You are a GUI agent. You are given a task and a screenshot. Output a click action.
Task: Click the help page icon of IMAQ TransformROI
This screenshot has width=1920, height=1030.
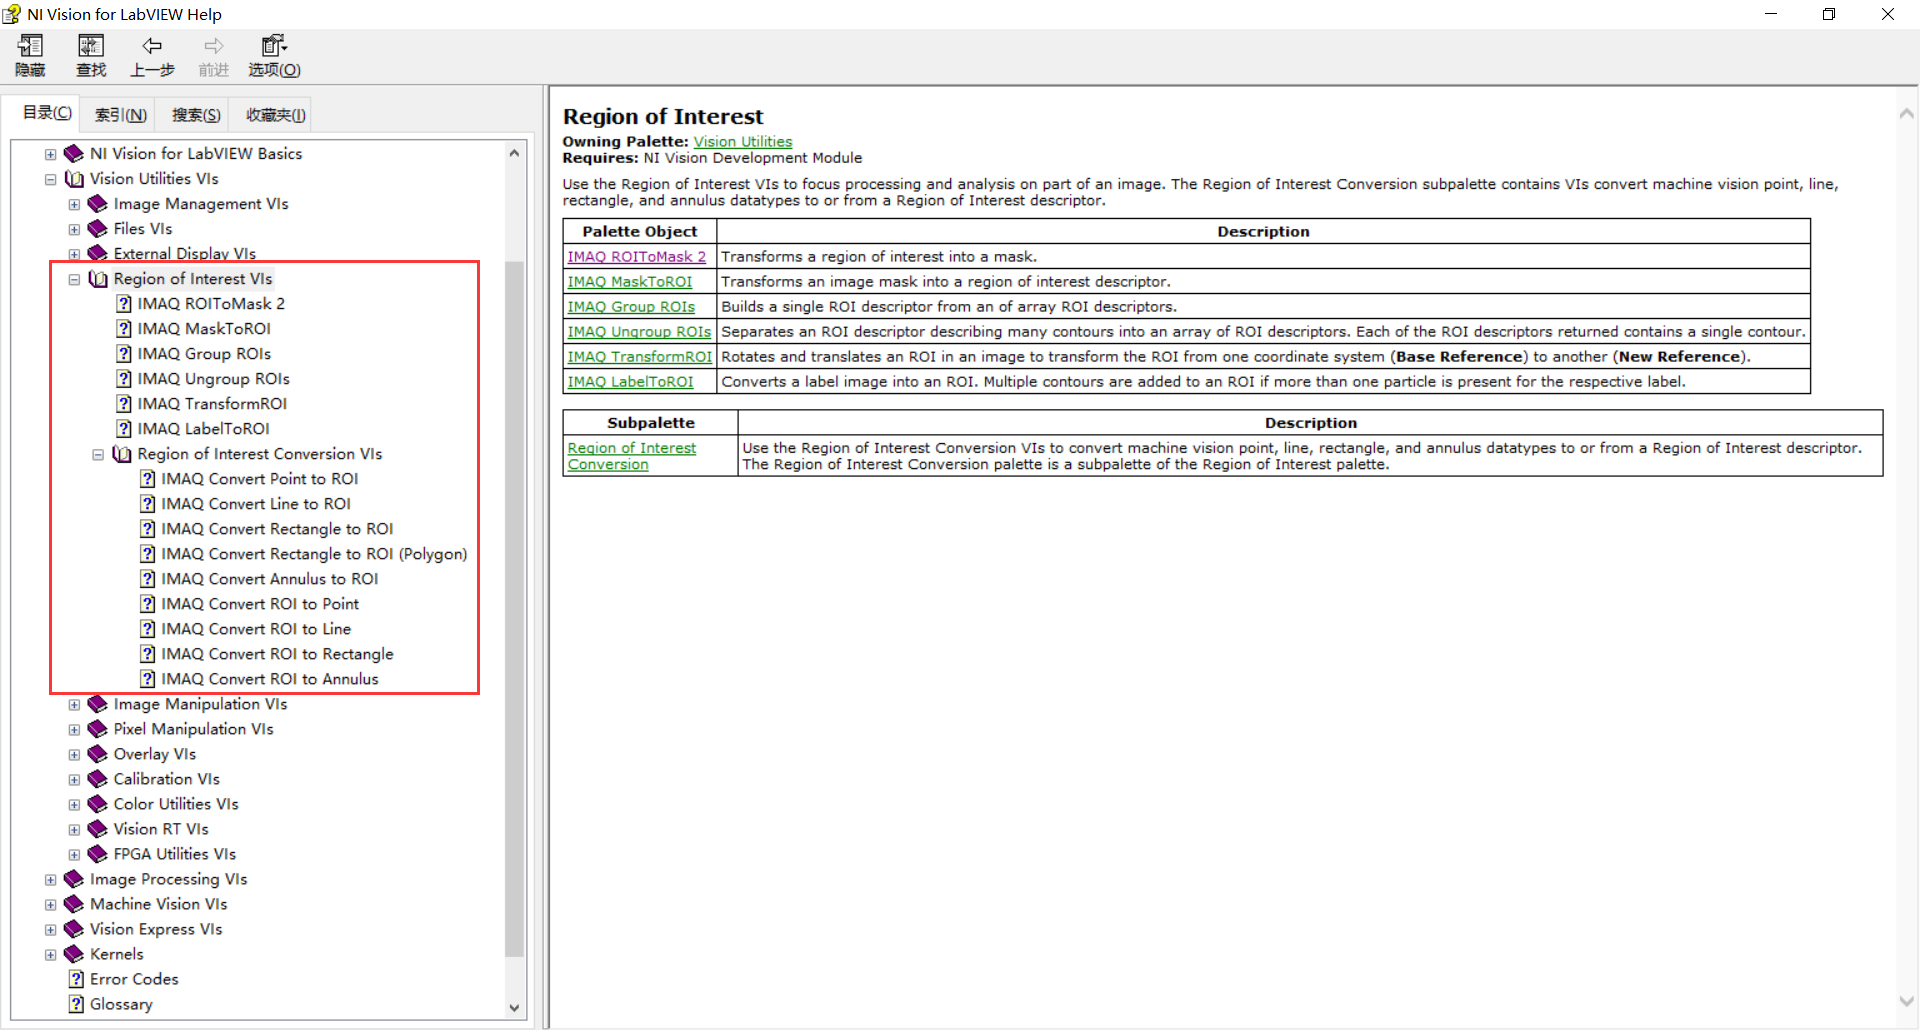123,403
